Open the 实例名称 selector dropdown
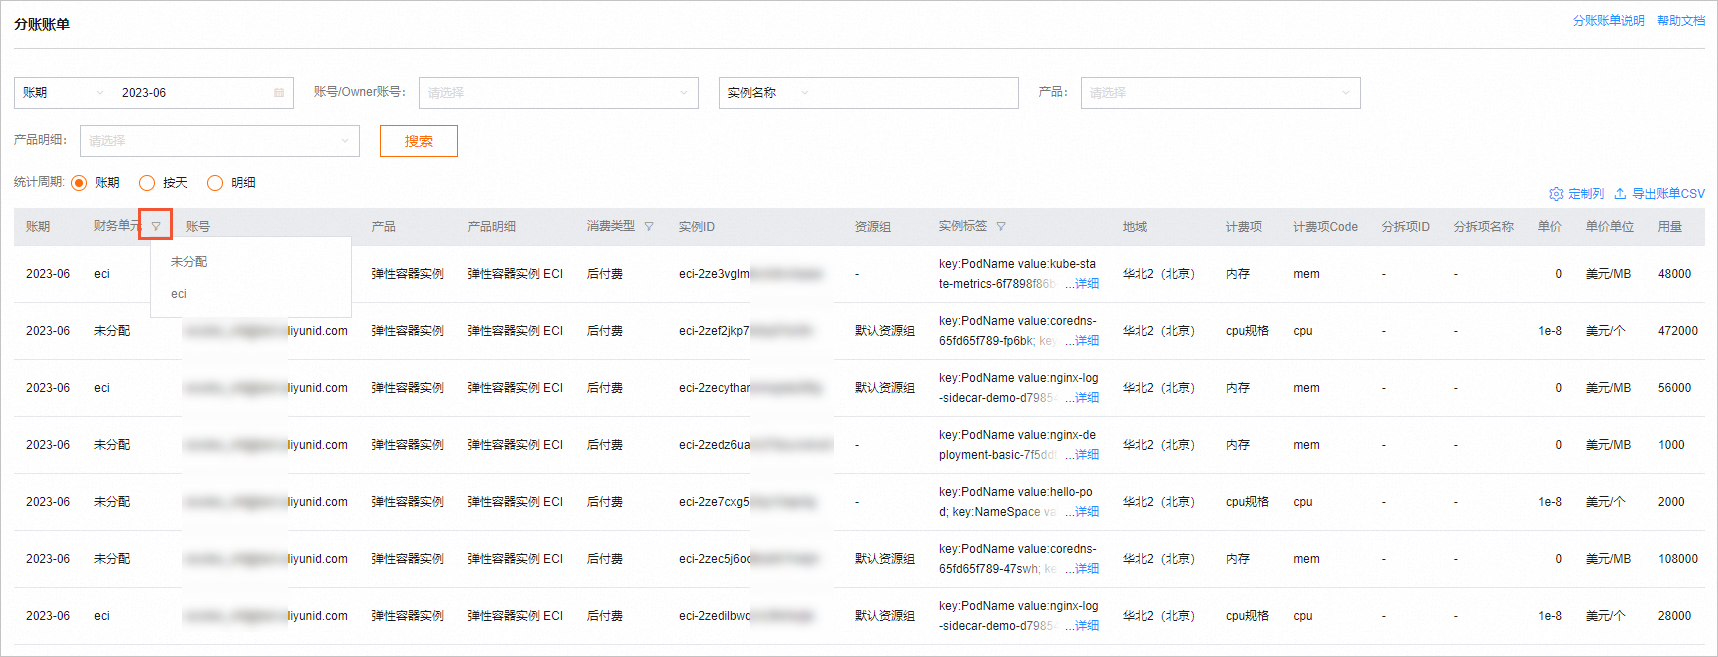The height and width of the screenshot is (657, 1718). 768,93
